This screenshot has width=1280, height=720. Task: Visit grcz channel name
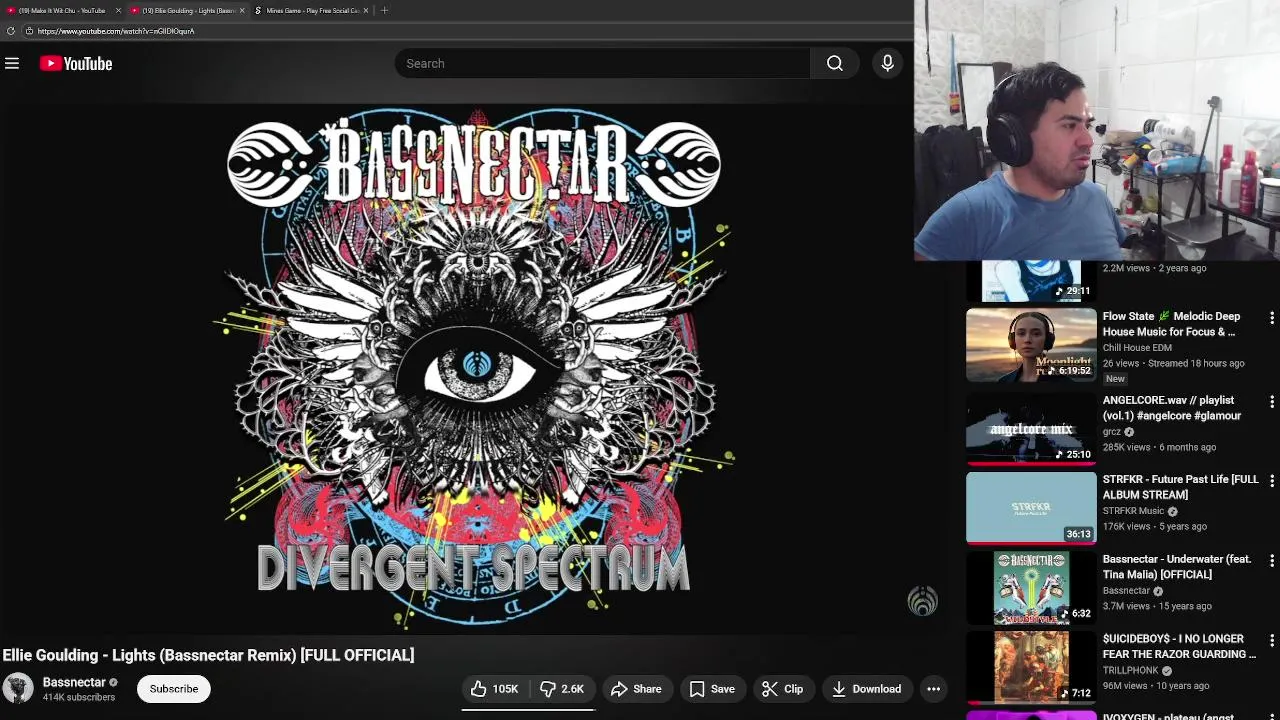click(1112, 432)
